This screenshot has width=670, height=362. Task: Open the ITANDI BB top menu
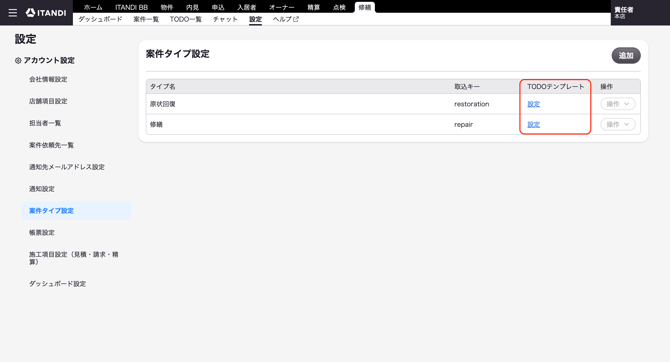coord(131,7)
